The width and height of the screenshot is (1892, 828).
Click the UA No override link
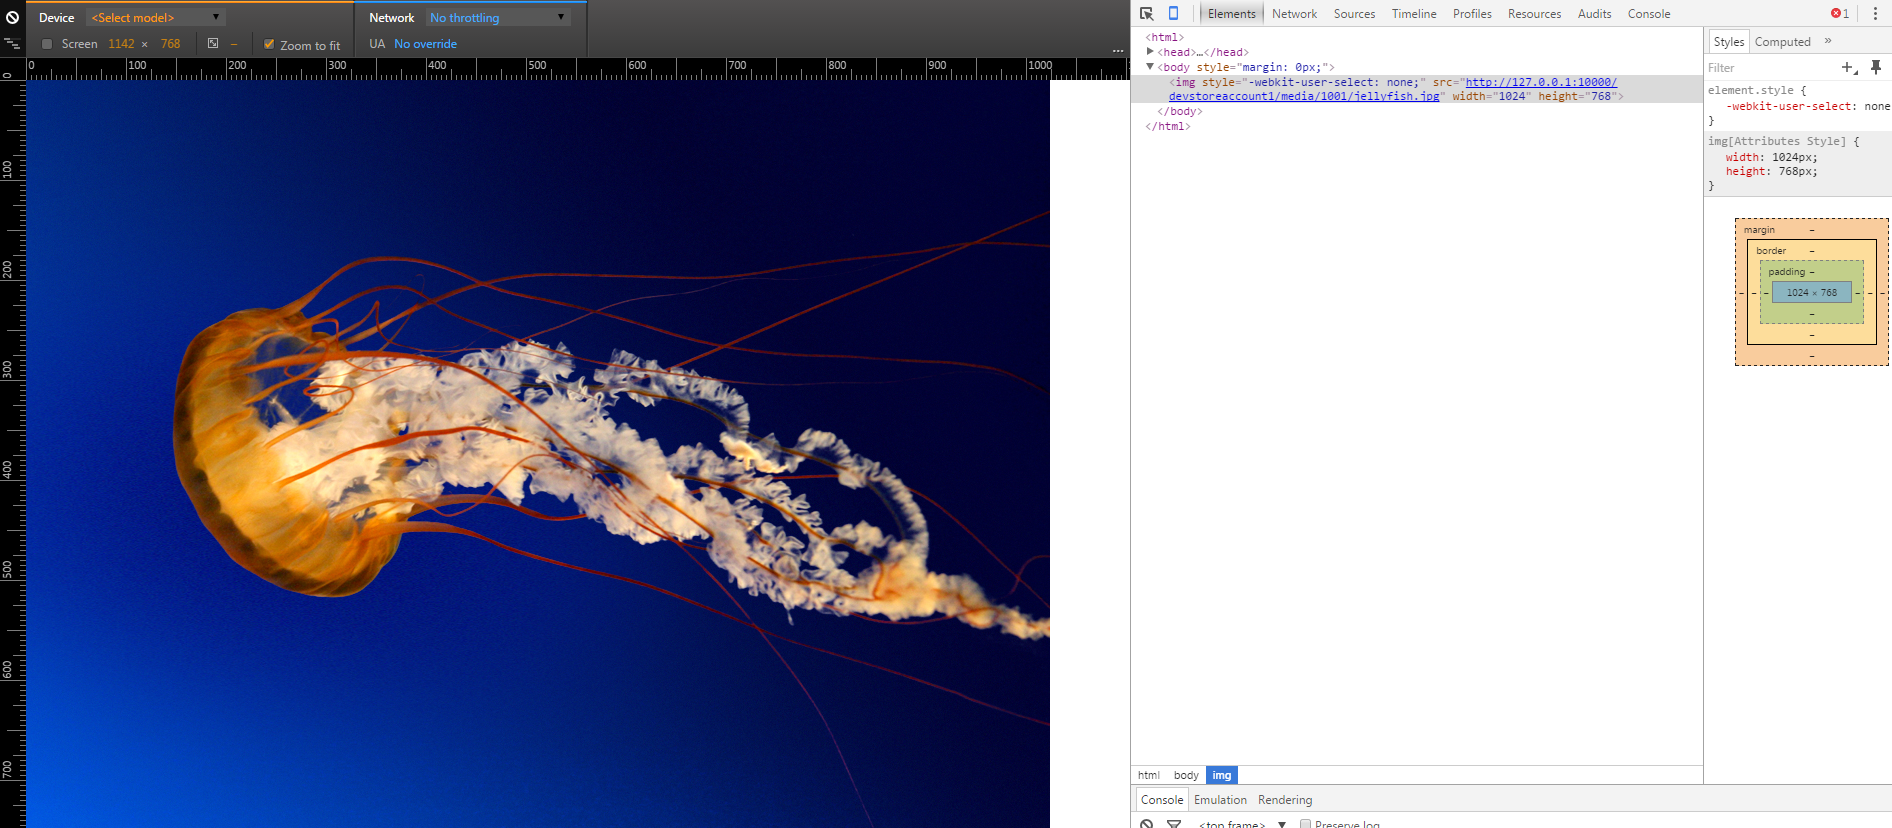pos(425,44)
